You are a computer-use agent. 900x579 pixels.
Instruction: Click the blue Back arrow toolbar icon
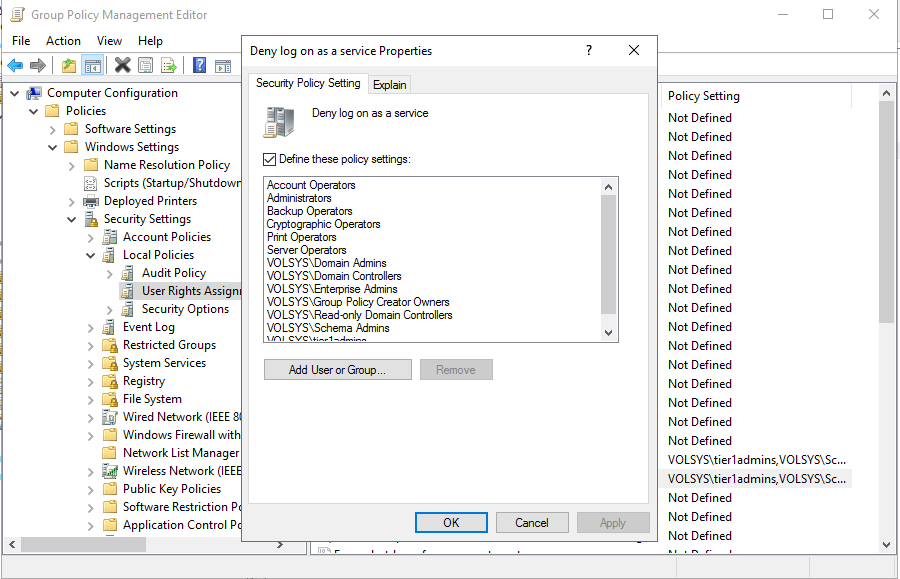click(x=15, y=66)
